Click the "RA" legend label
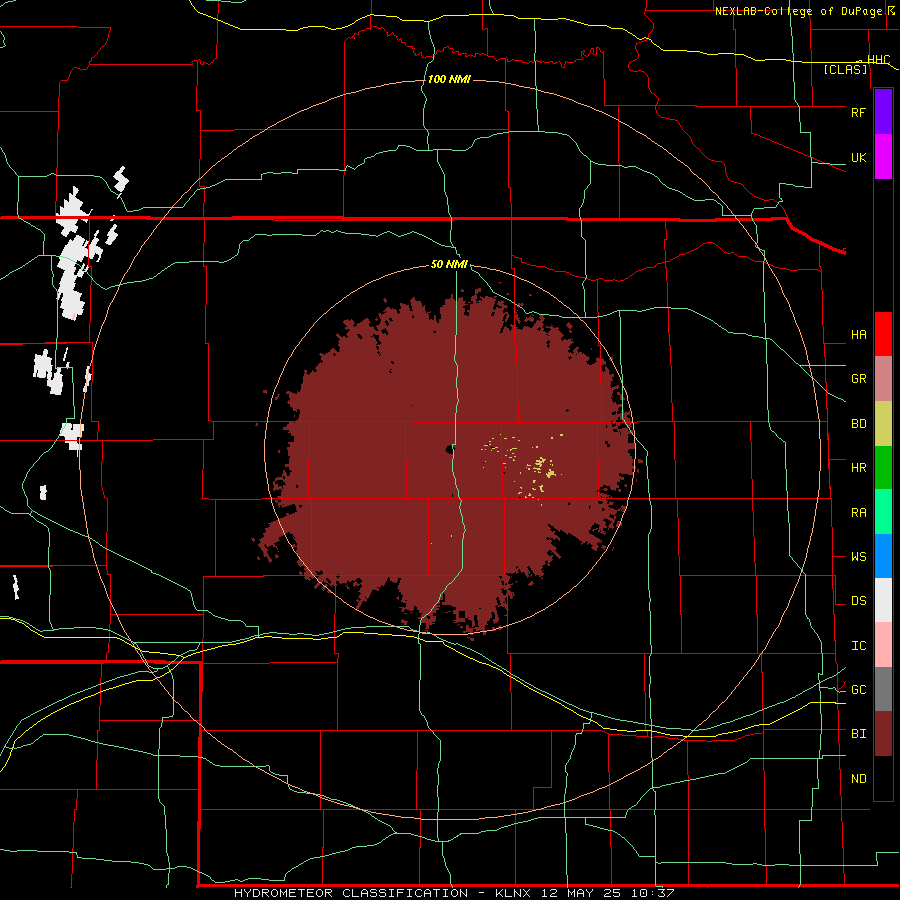900x900 pixels. (858, 512)
